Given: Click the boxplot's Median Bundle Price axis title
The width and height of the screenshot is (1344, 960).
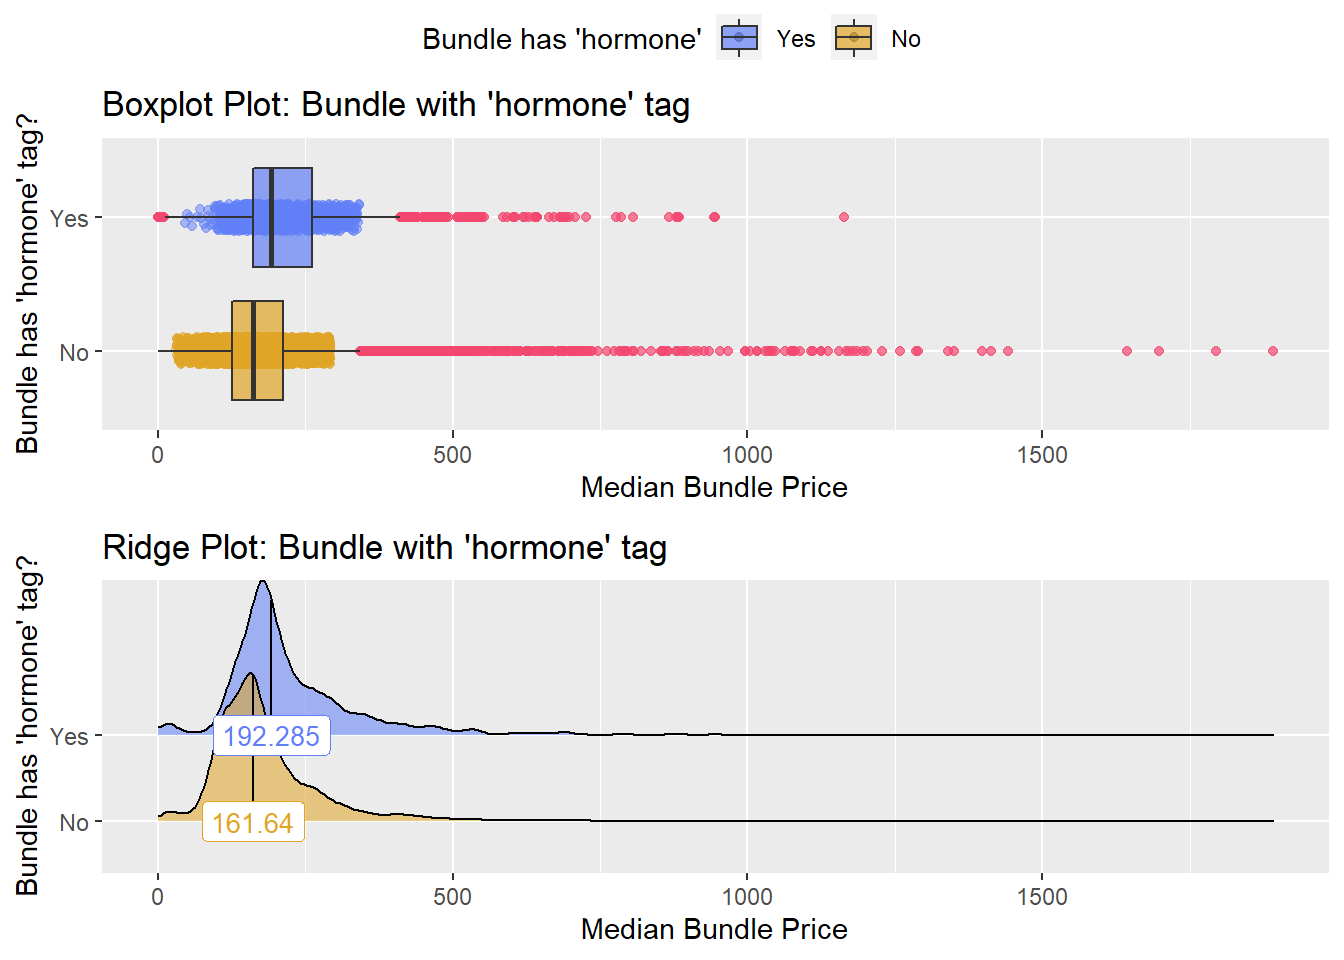Looking at the screenshot, I should click(x=714, y=487).
